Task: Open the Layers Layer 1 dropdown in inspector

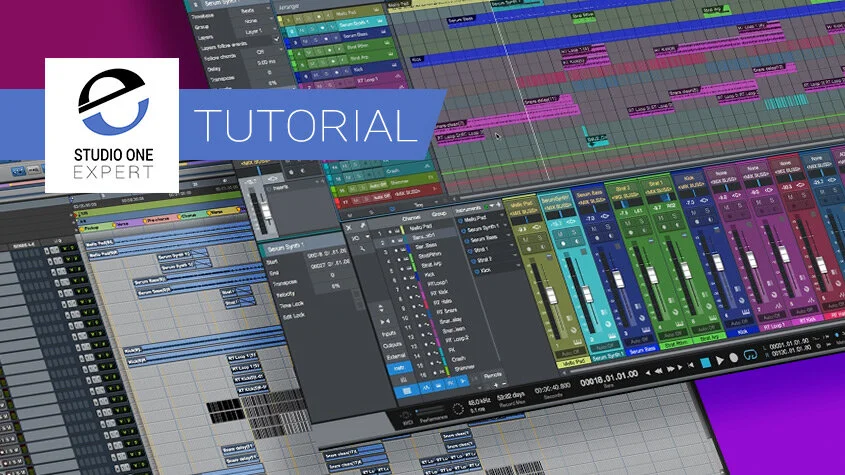Action: pyautogui.click(x=255, y=32)
